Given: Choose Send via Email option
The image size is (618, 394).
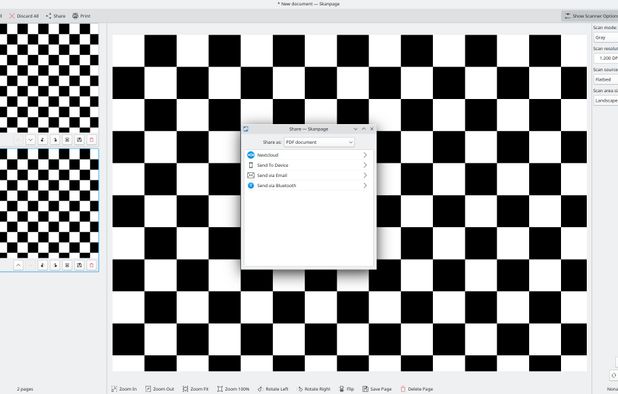Looking at the screenshot, I should coord(308,175).
